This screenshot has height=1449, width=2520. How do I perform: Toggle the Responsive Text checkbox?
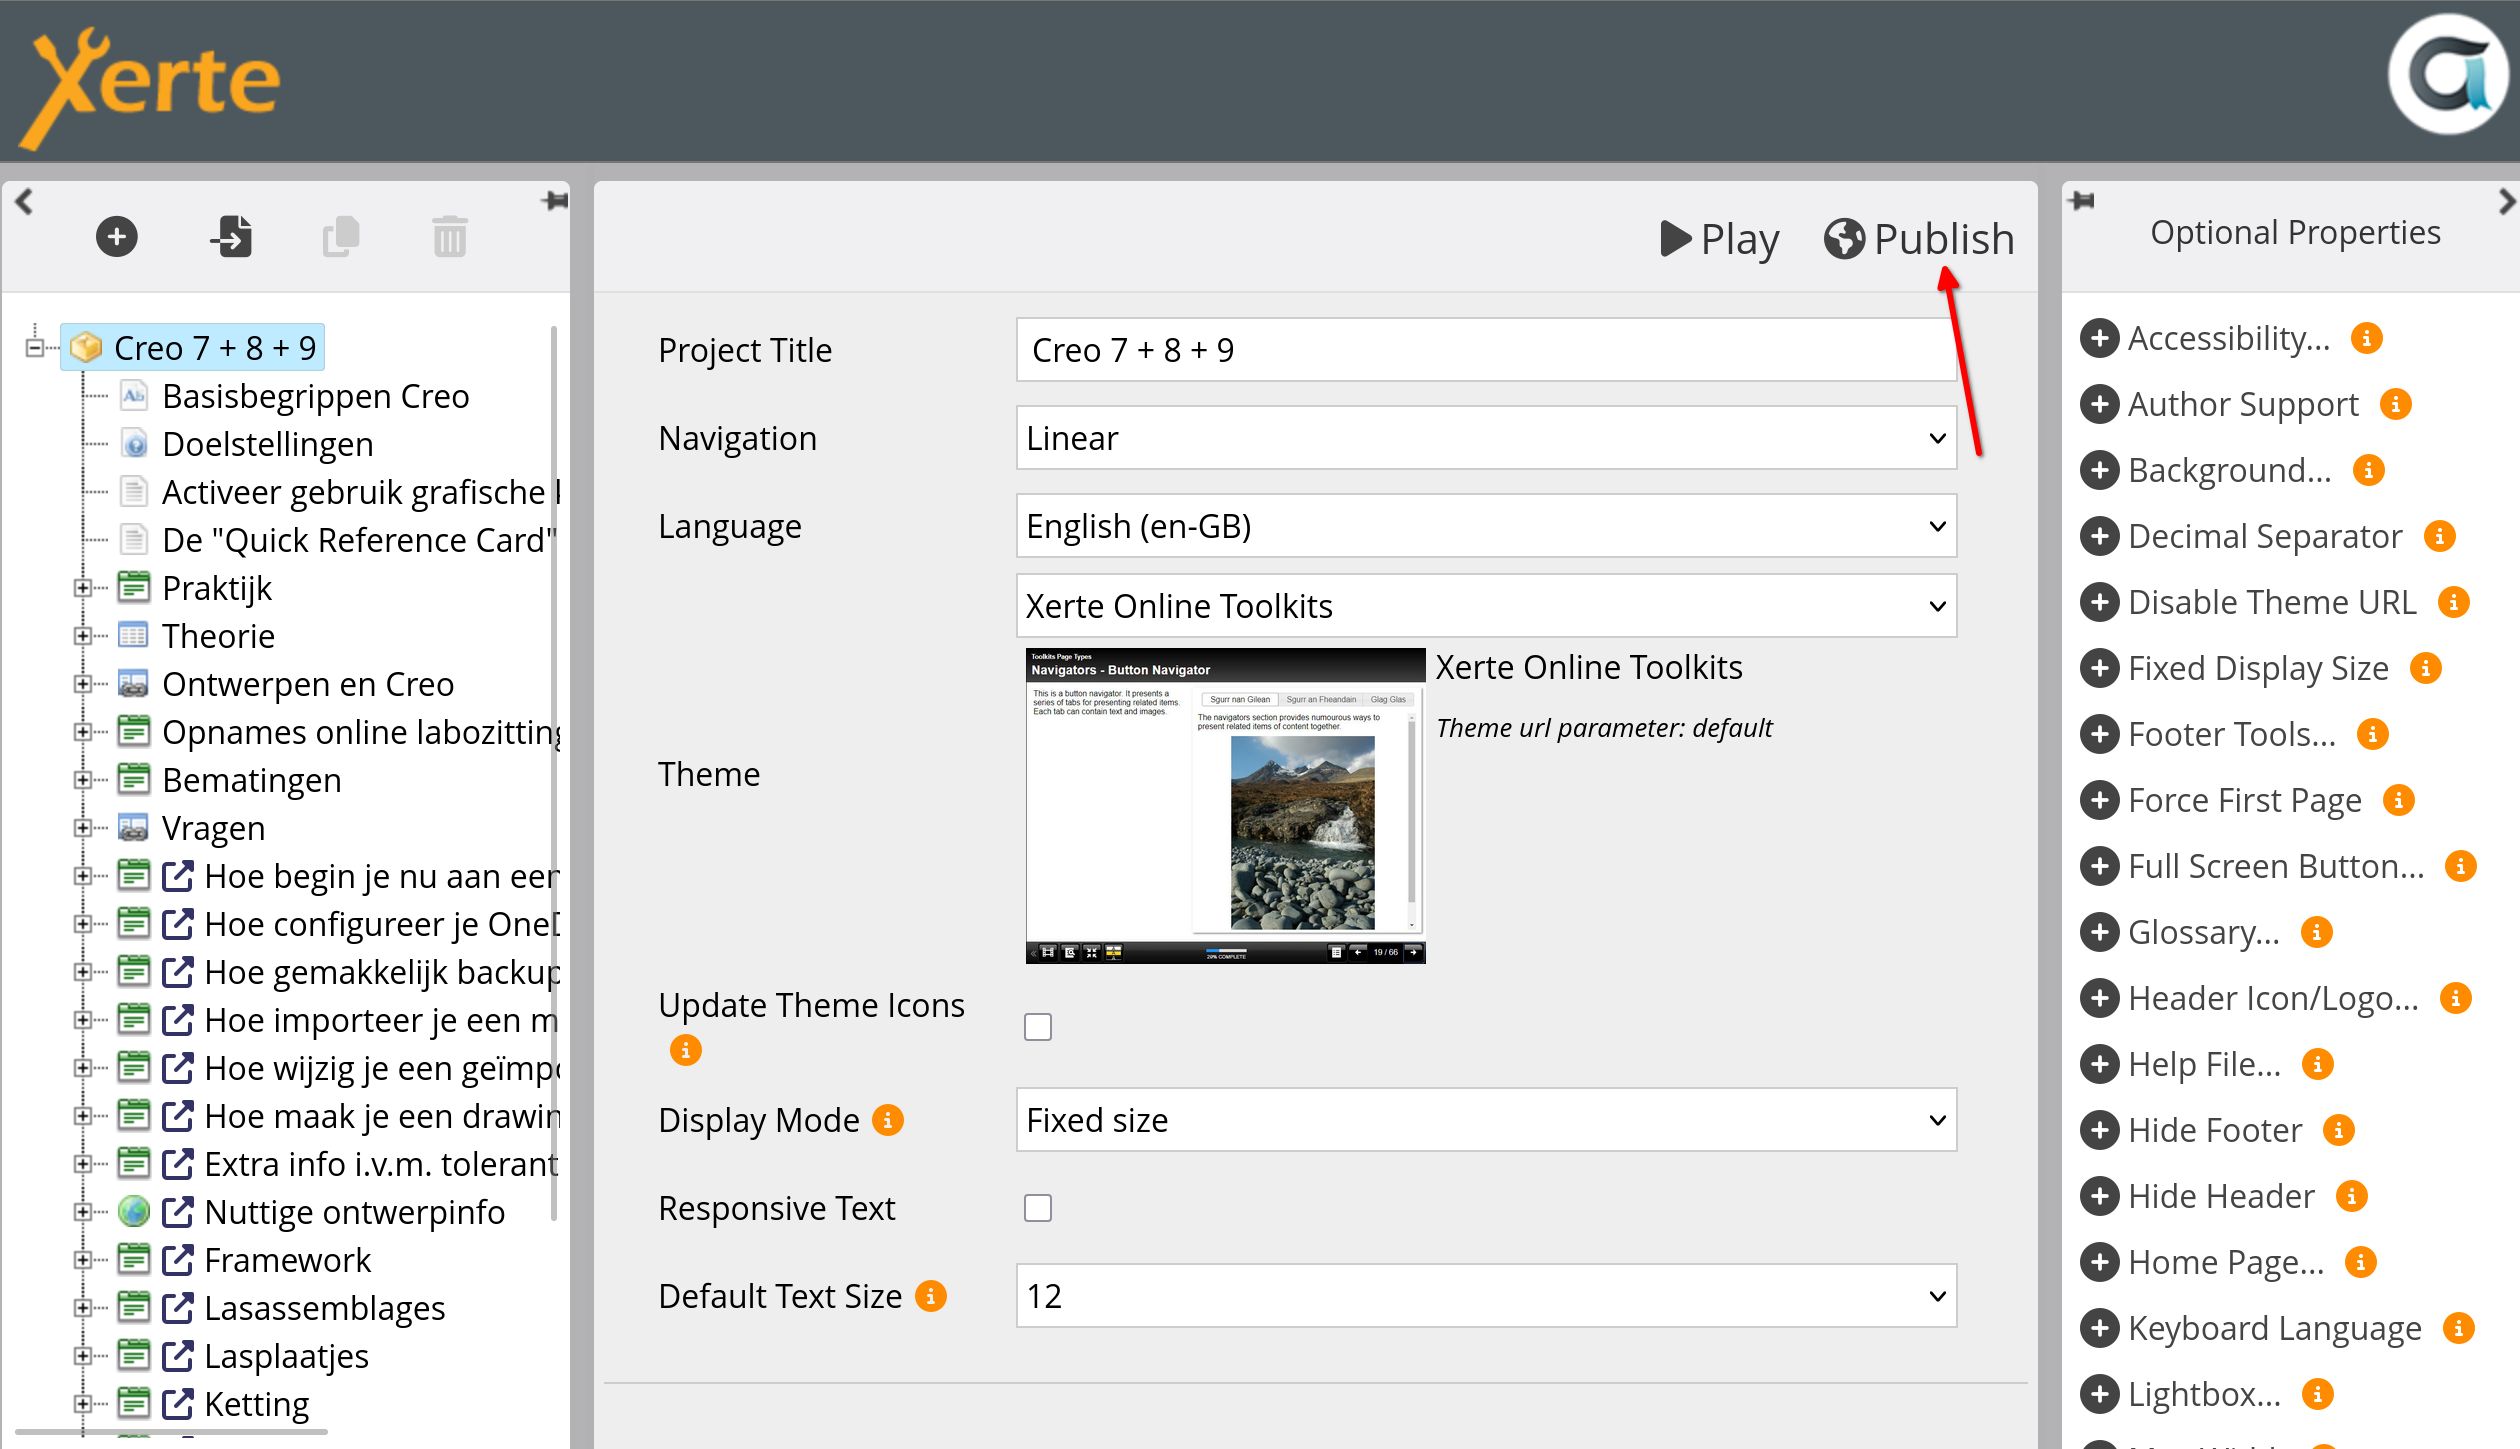pos(1038,1208)
